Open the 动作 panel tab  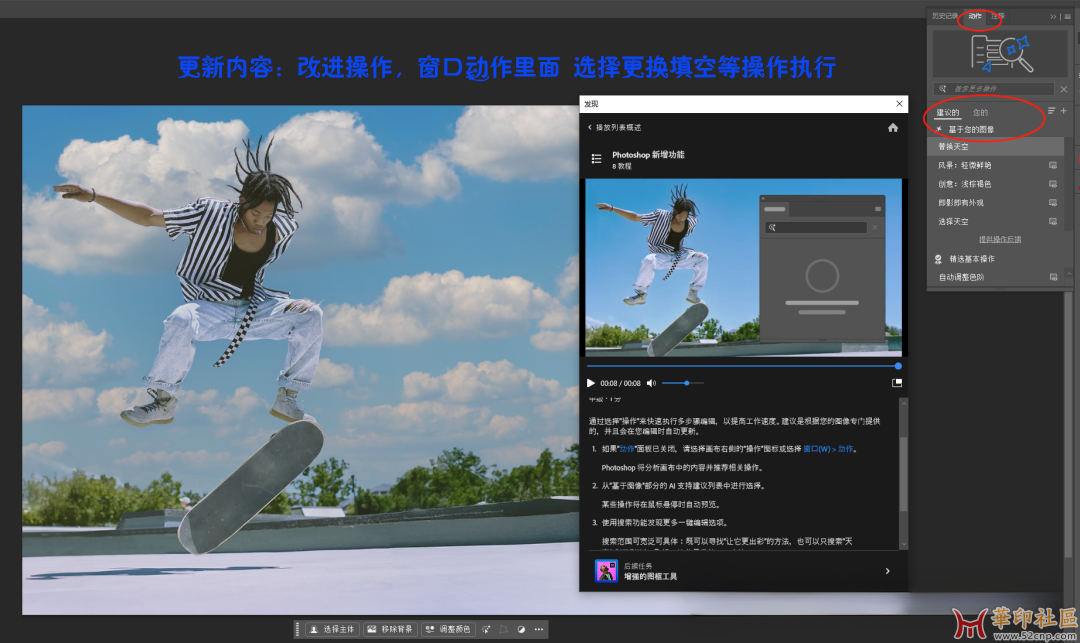tap(975, 16)
